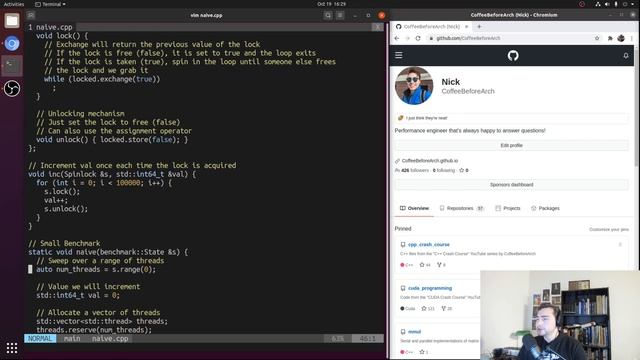
Task: Click 'while (locked.exchange(true))' line
Action: click(x=102, y=79)
